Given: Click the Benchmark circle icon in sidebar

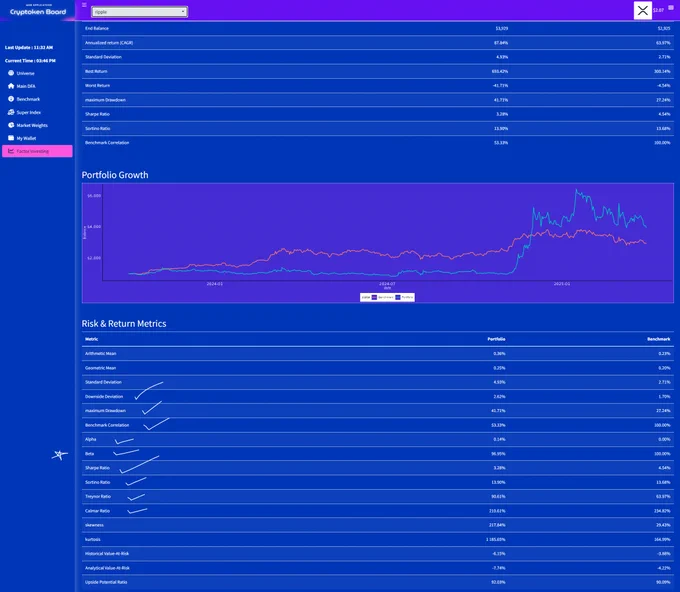Looking at the screenshot, I should click(x=11, y=99).
